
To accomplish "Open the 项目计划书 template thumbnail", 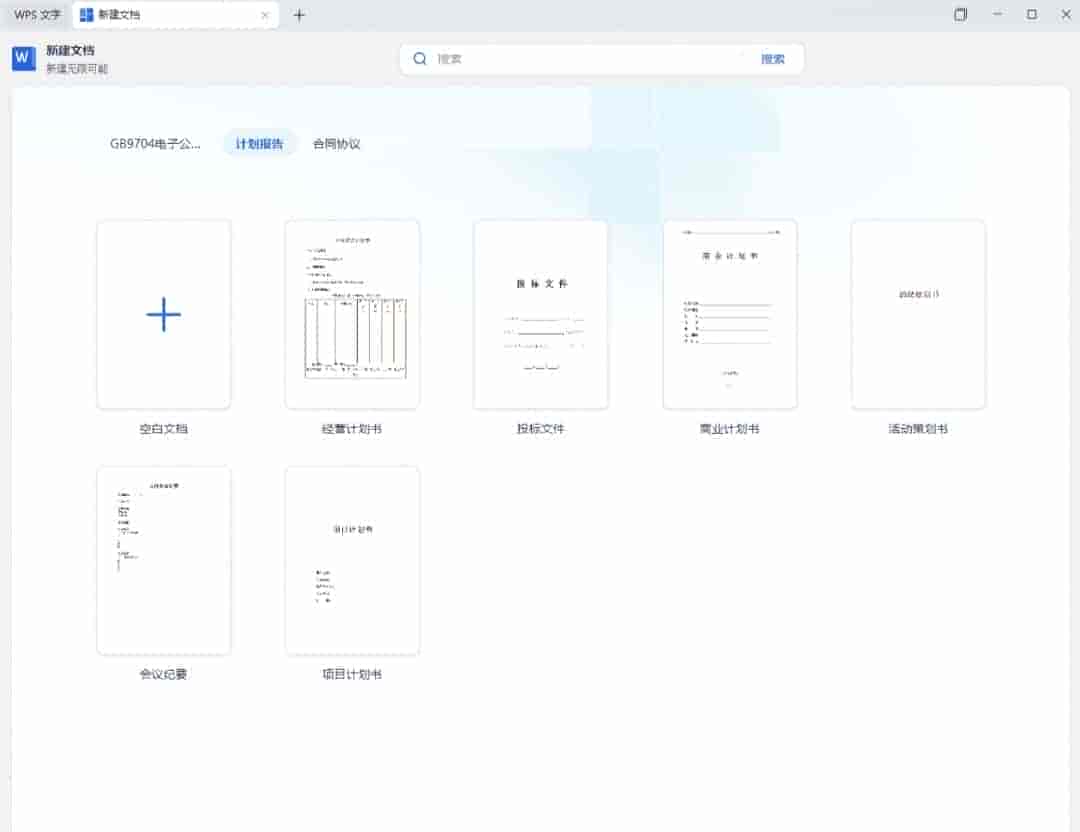I will (x=352, y=560).
